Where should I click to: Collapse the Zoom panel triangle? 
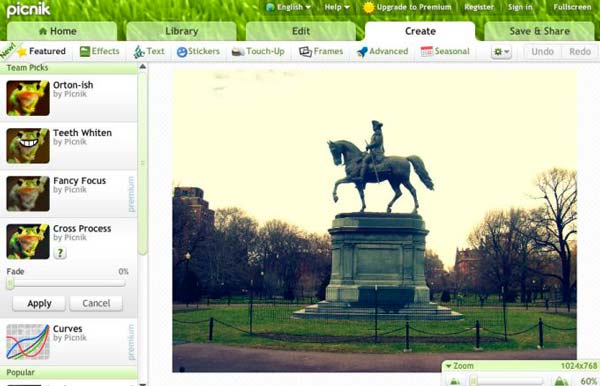[x=448, y=366]
